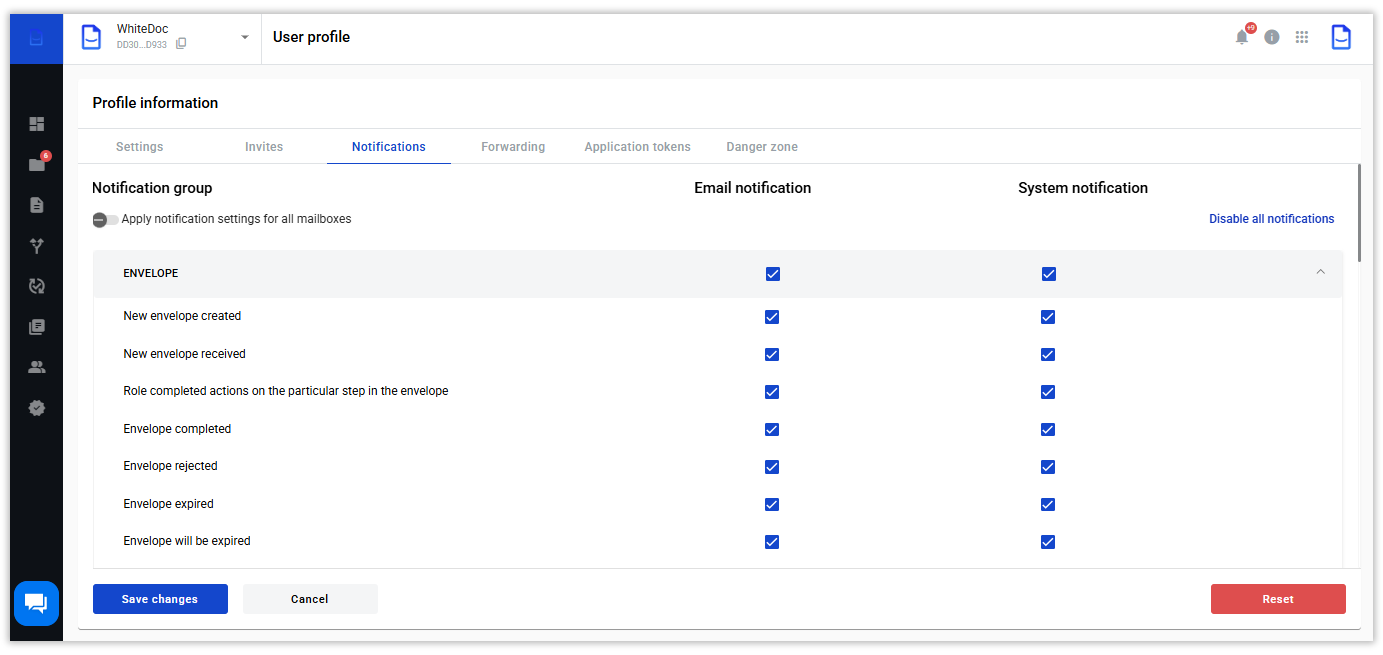
Task: Uncheck email notification for New envelope created
Action: pos(772,317)
